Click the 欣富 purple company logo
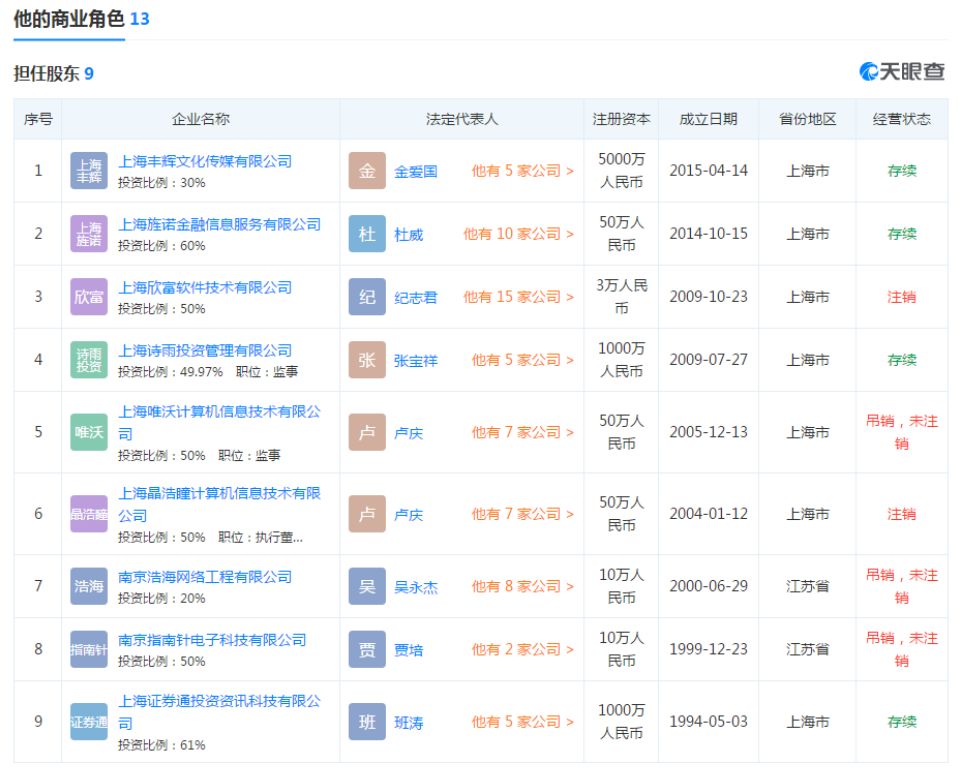 point(89,297)
